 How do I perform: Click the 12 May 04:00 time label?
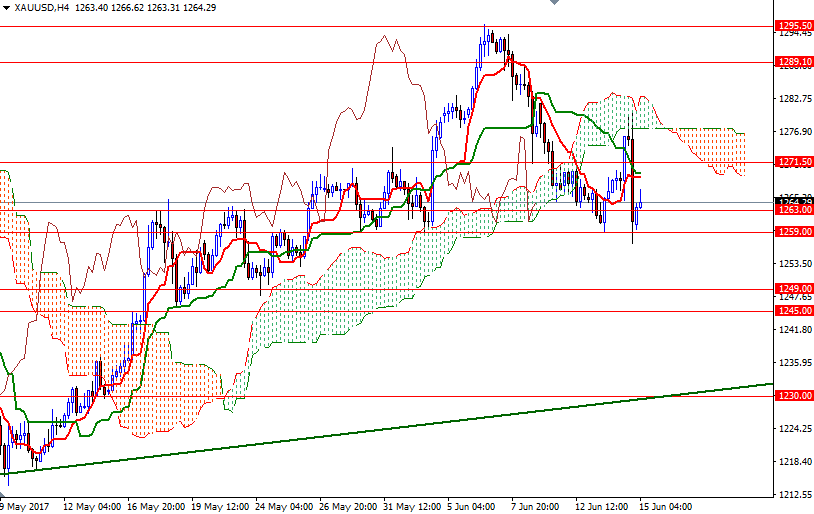click(x=91, y=505)
